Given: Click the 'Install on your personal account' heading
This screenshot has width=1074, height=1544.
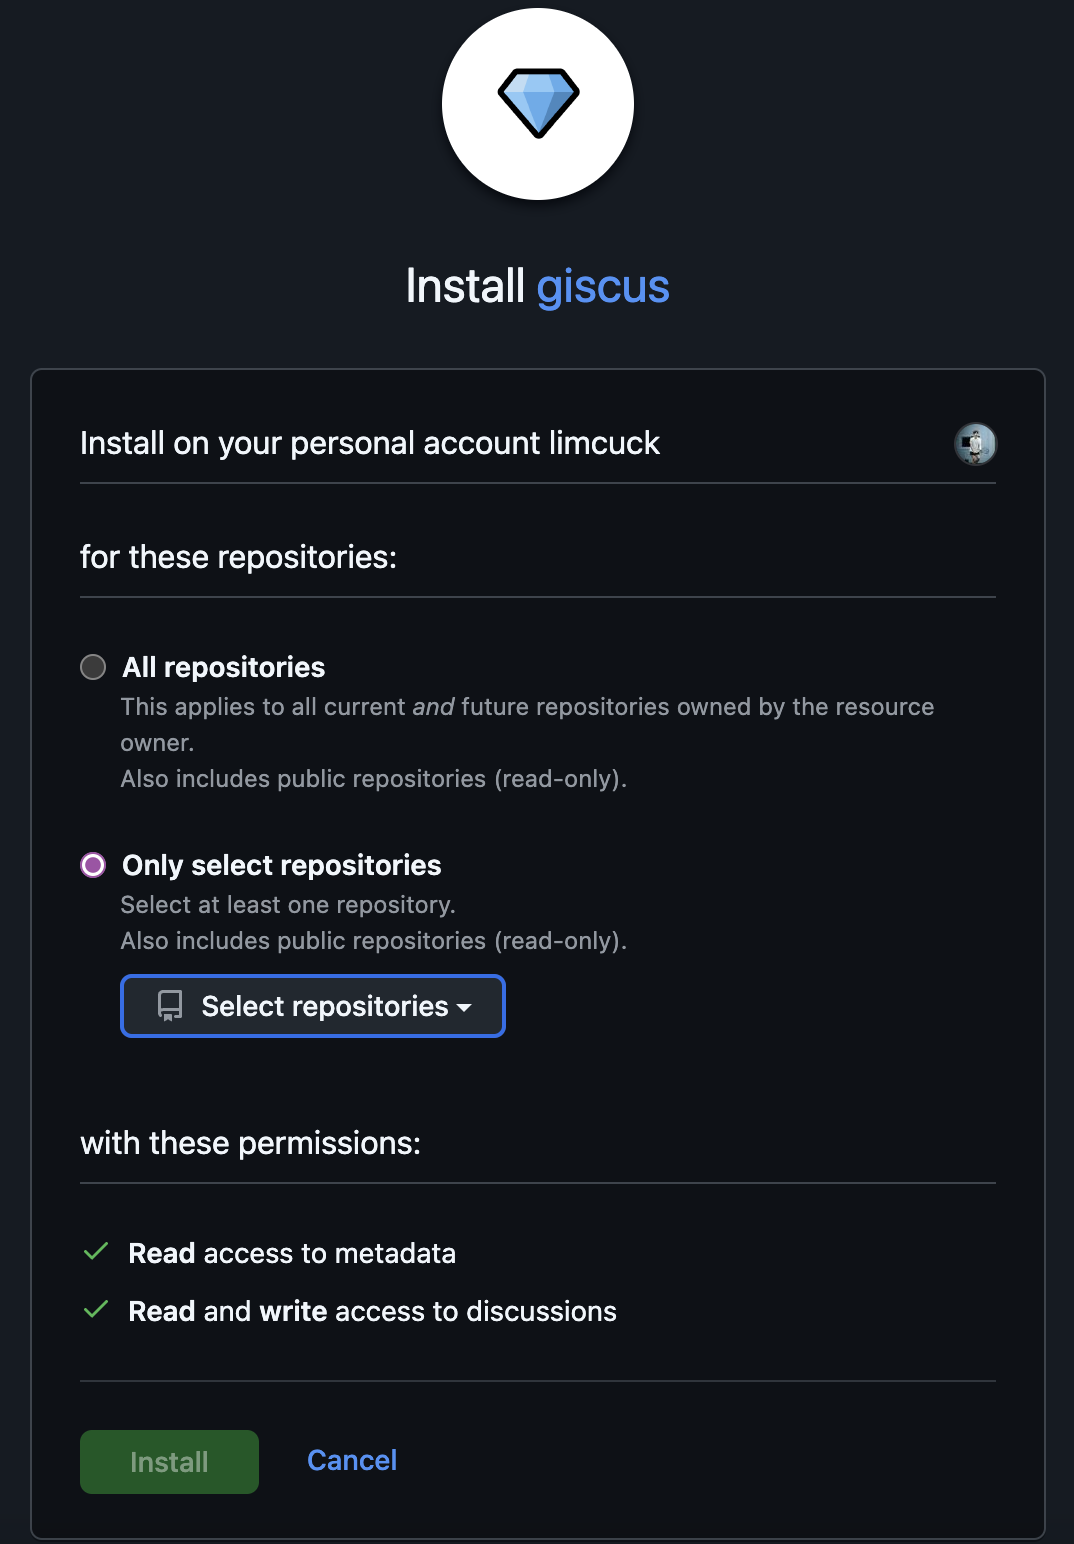Looking at the screenshot, I should [369, 443].
